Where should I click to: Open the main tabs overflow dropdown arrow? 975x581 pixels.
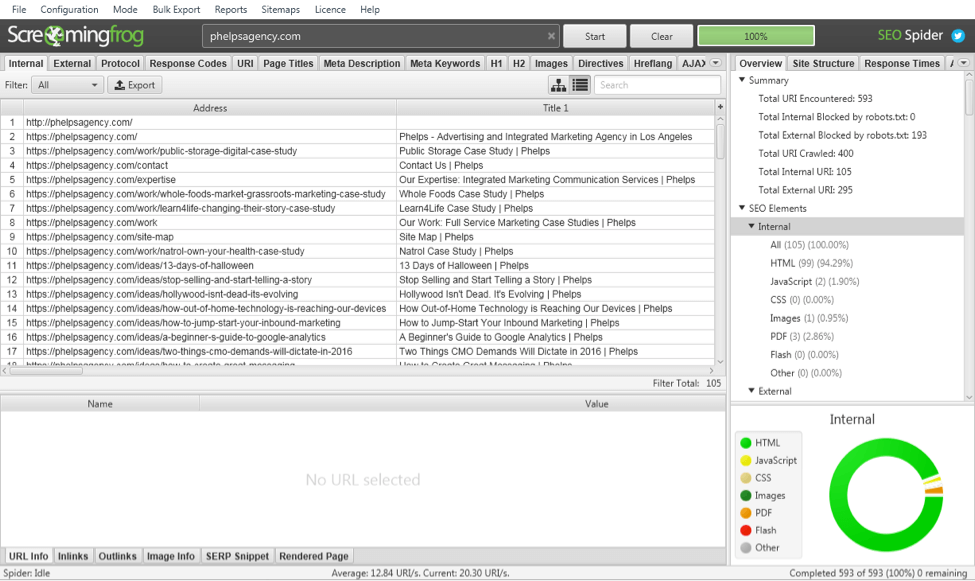716,63
